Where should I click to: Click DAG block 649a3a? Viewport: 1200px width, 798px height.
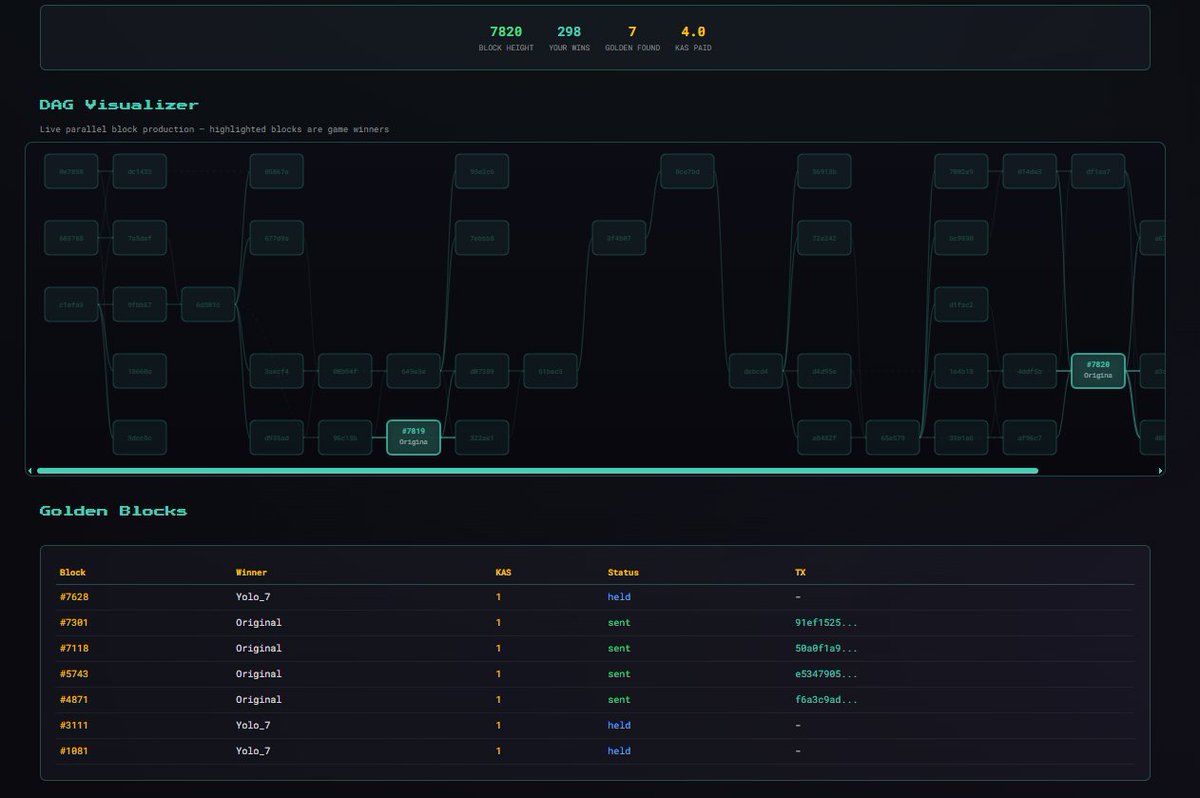(x=413, y=370)
